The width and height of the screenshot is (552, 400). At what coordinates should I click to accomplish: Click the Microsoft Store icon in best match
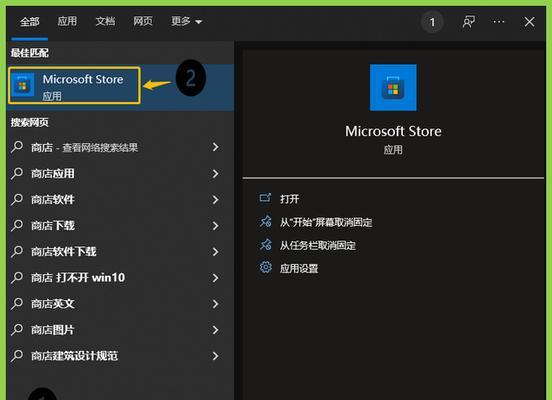tap(23, 85)
